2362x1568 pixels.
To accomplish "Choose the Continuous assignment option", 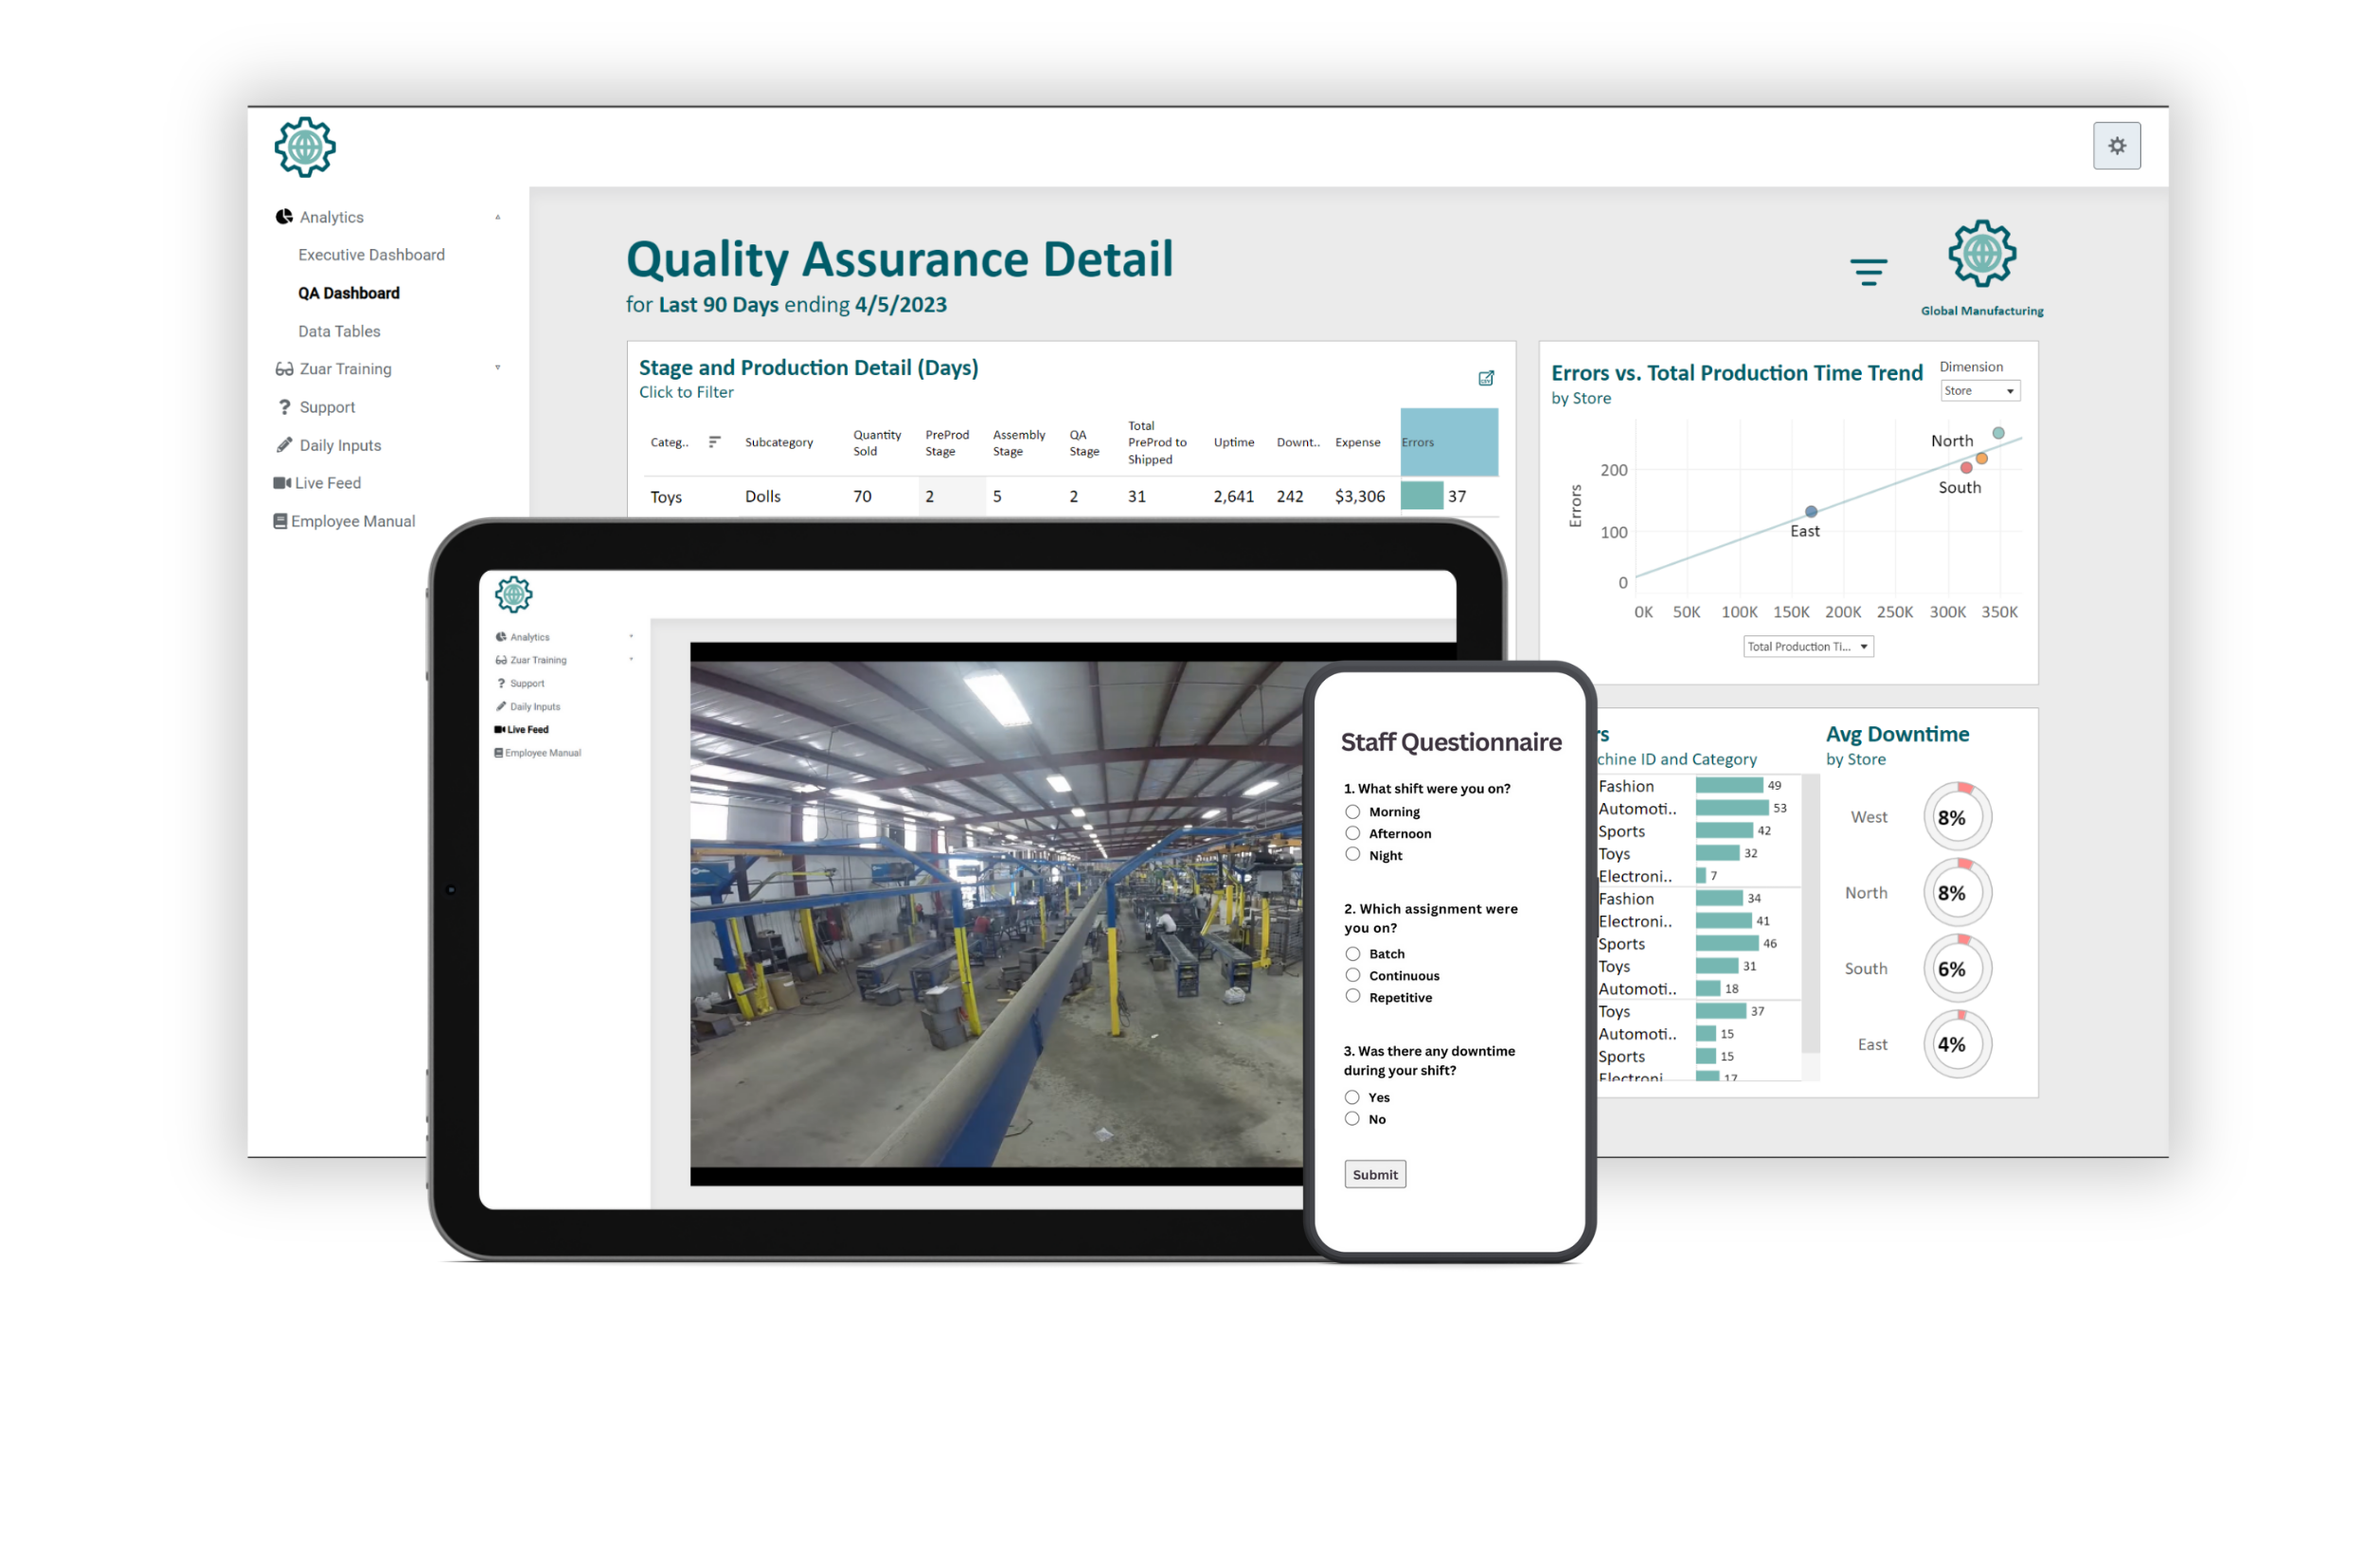I will point(1352,975).
